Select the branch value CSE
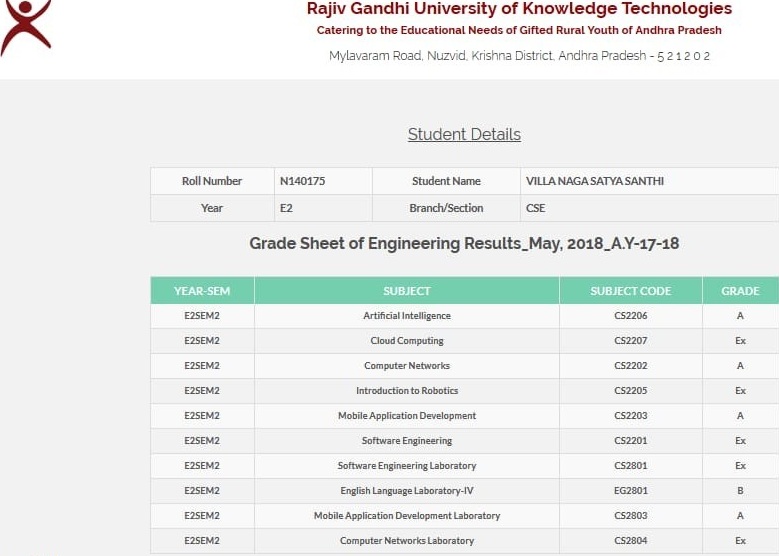This screenshot has width=779, height=556. pos(536,208)
